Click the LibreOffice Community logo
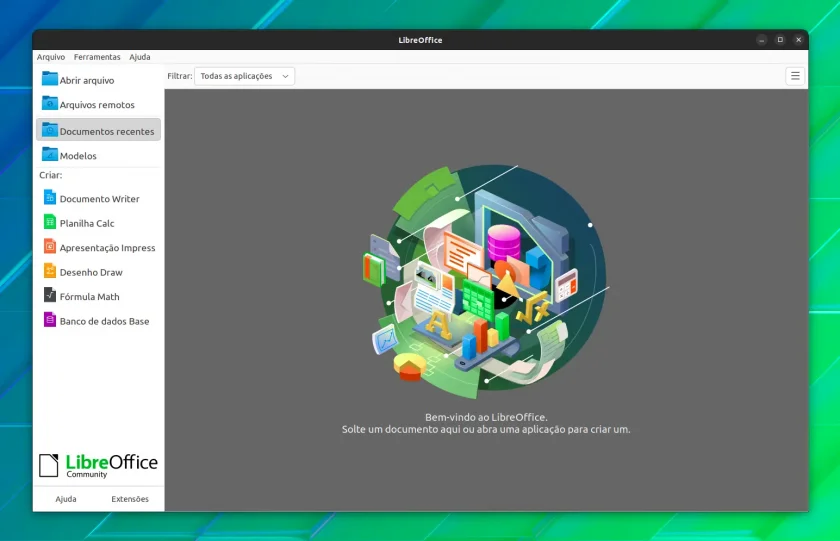840x541 pixels. (99, 465)
